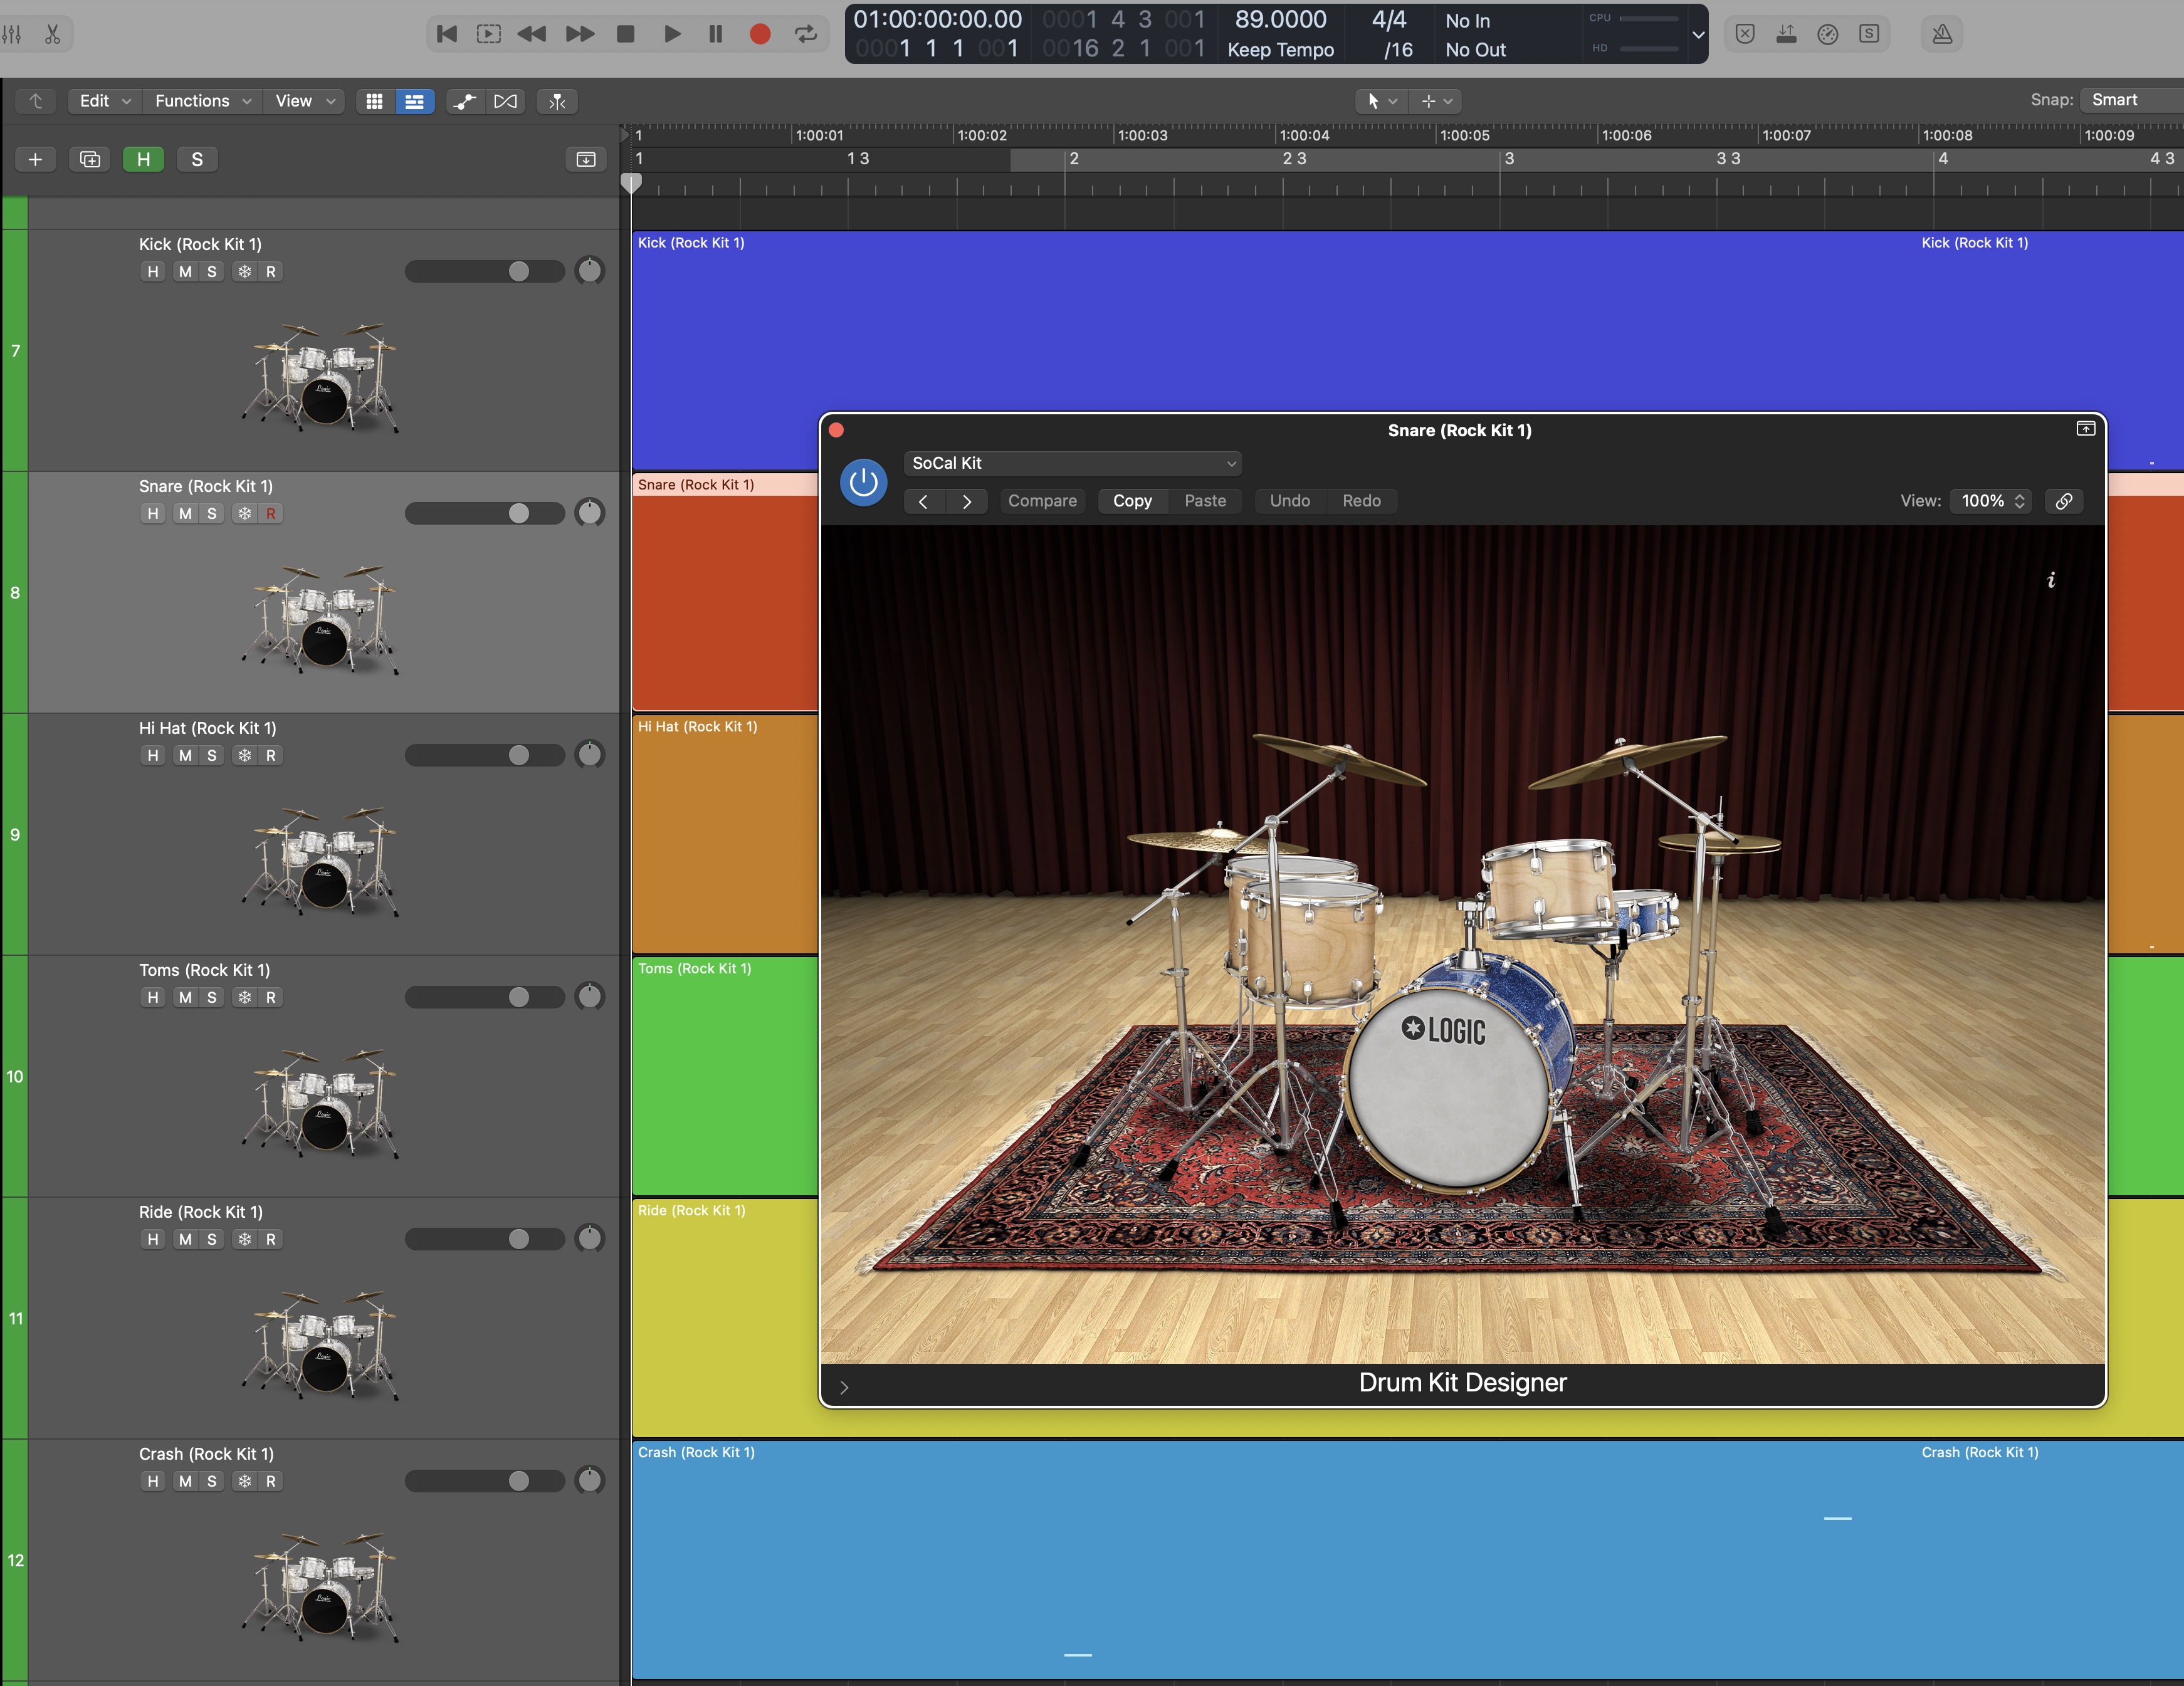
Task: Toggle Cycle mode in transport bar
Action: (x=806, y=34)
